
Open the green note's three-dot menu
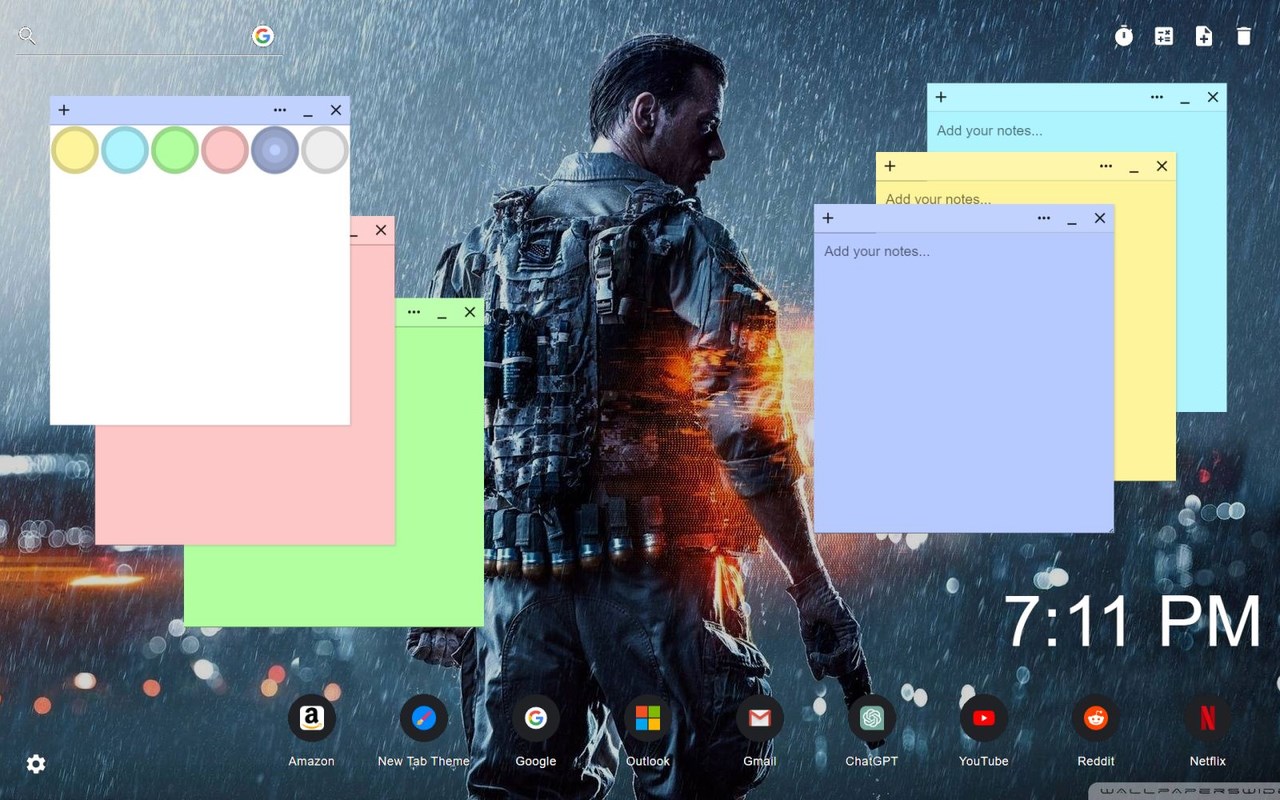coord(414,312)
